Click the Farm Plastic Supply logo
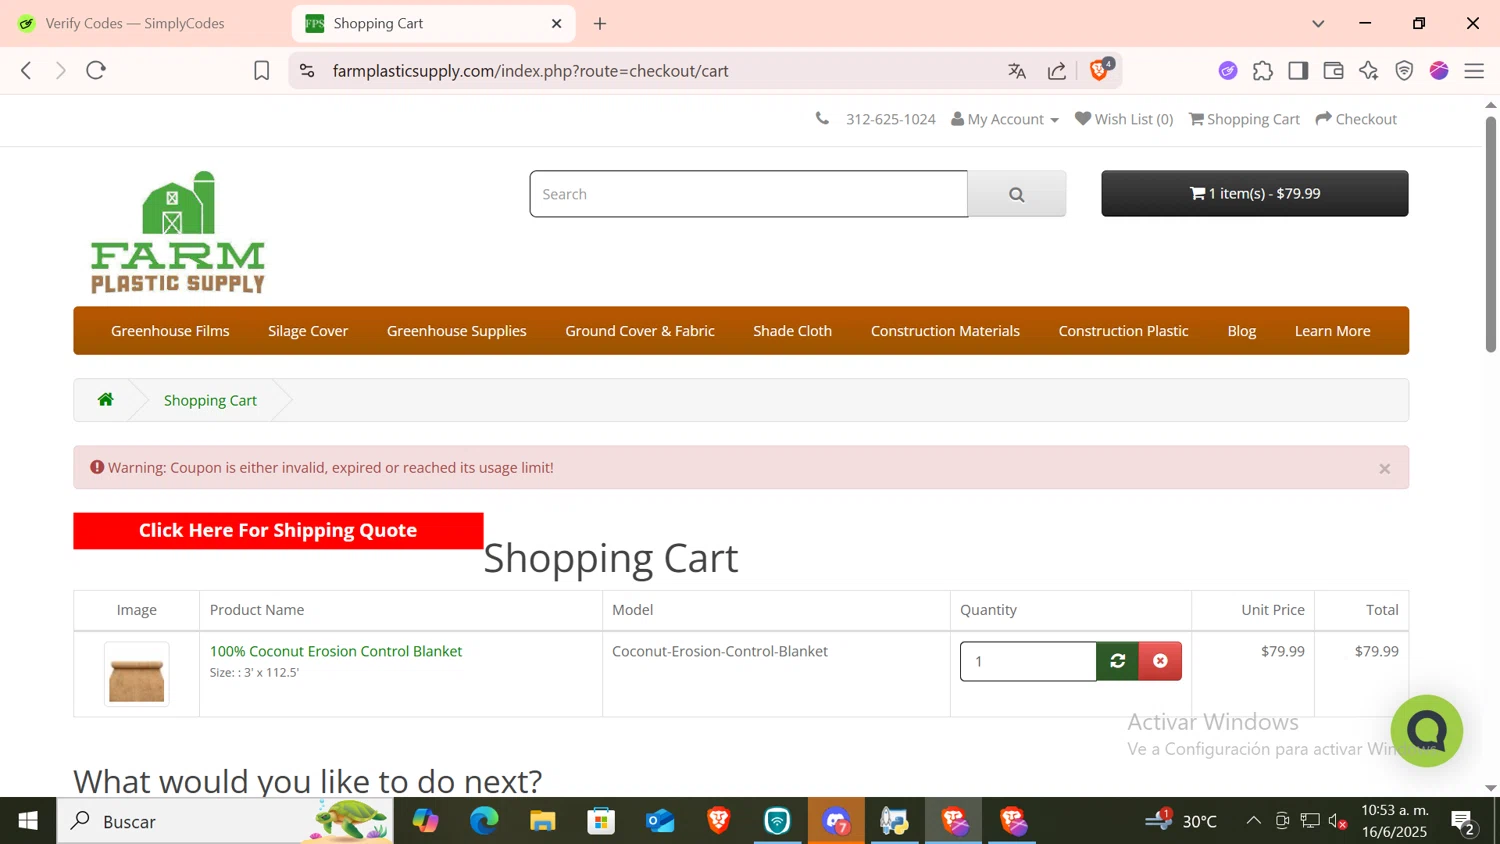 point(178,232)
